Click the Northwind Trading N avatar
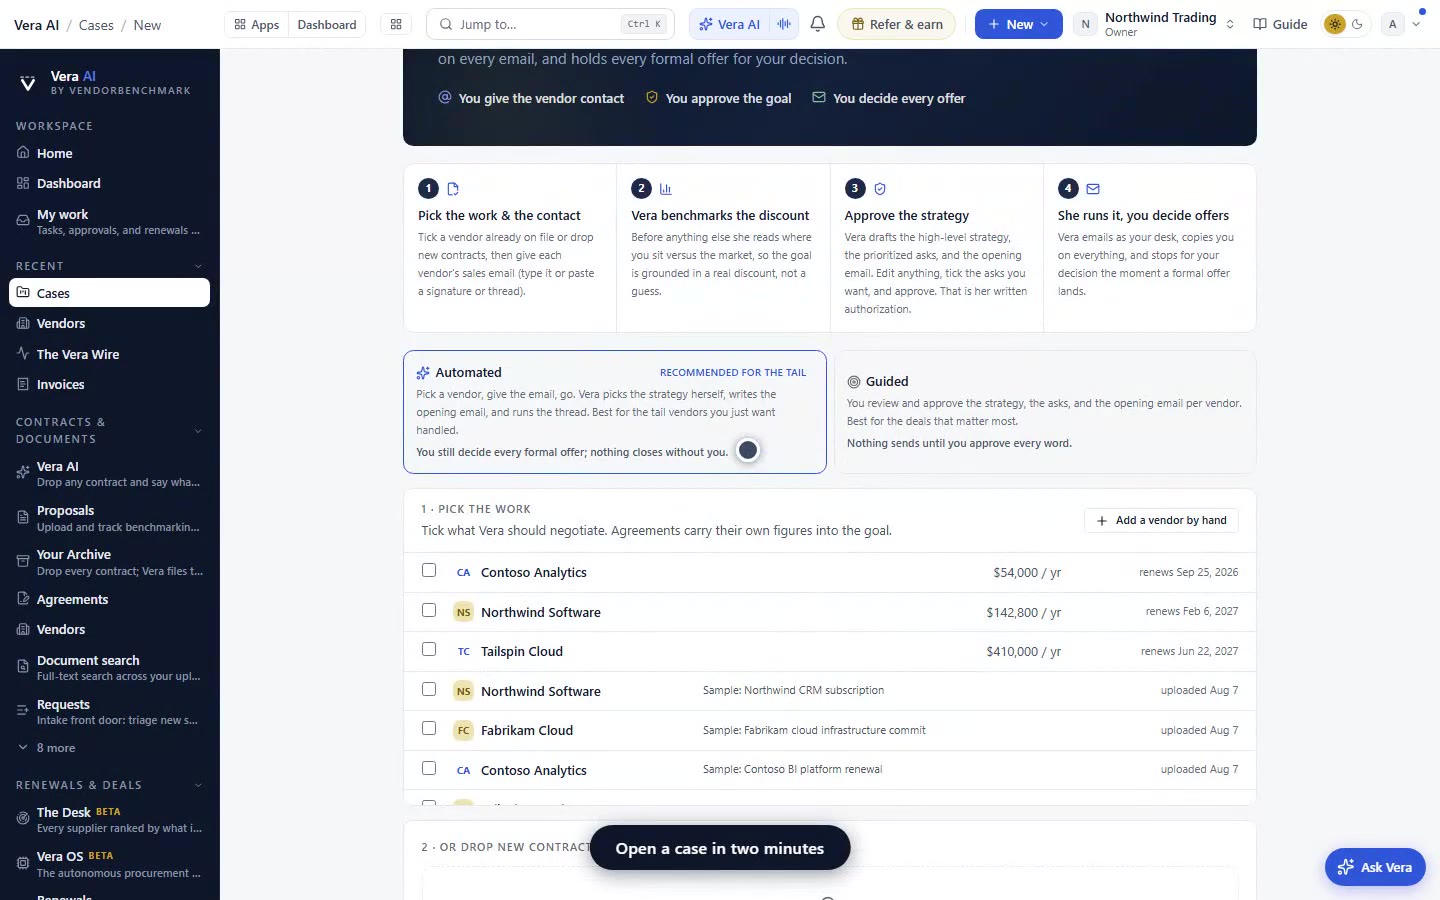This screenshot has width=1440, height=900. 1085,24
